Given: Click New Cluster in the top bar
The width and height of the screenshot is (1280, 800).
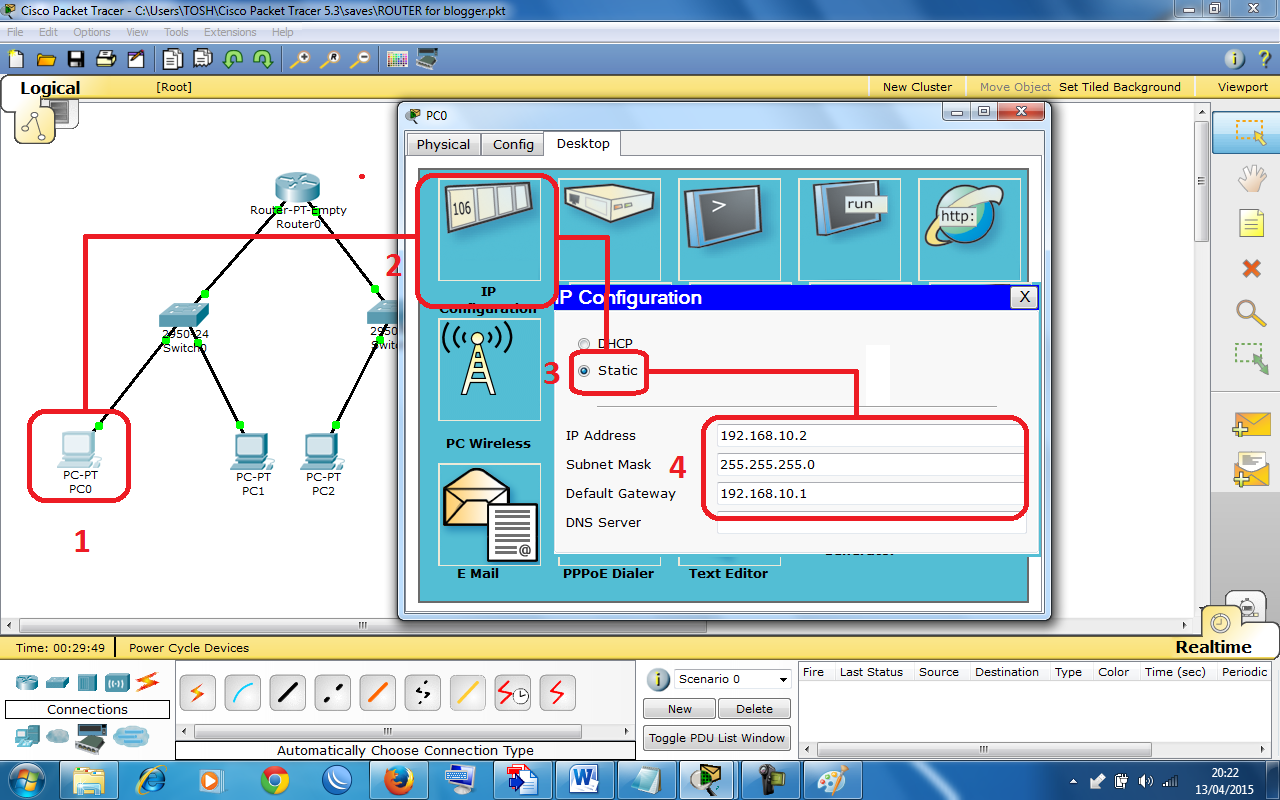Looking at the screenshot, I should click(917, 87).
